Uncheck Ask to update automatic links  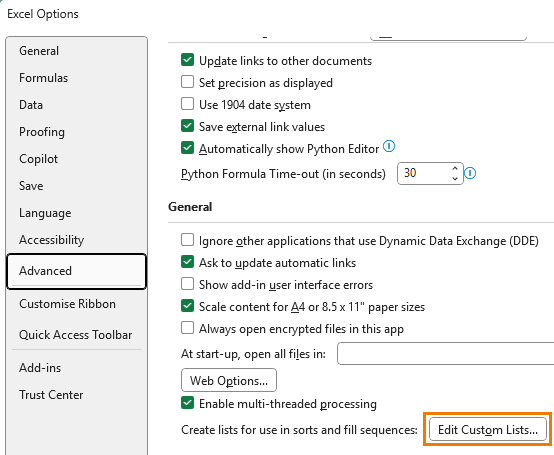coord(187,262)
